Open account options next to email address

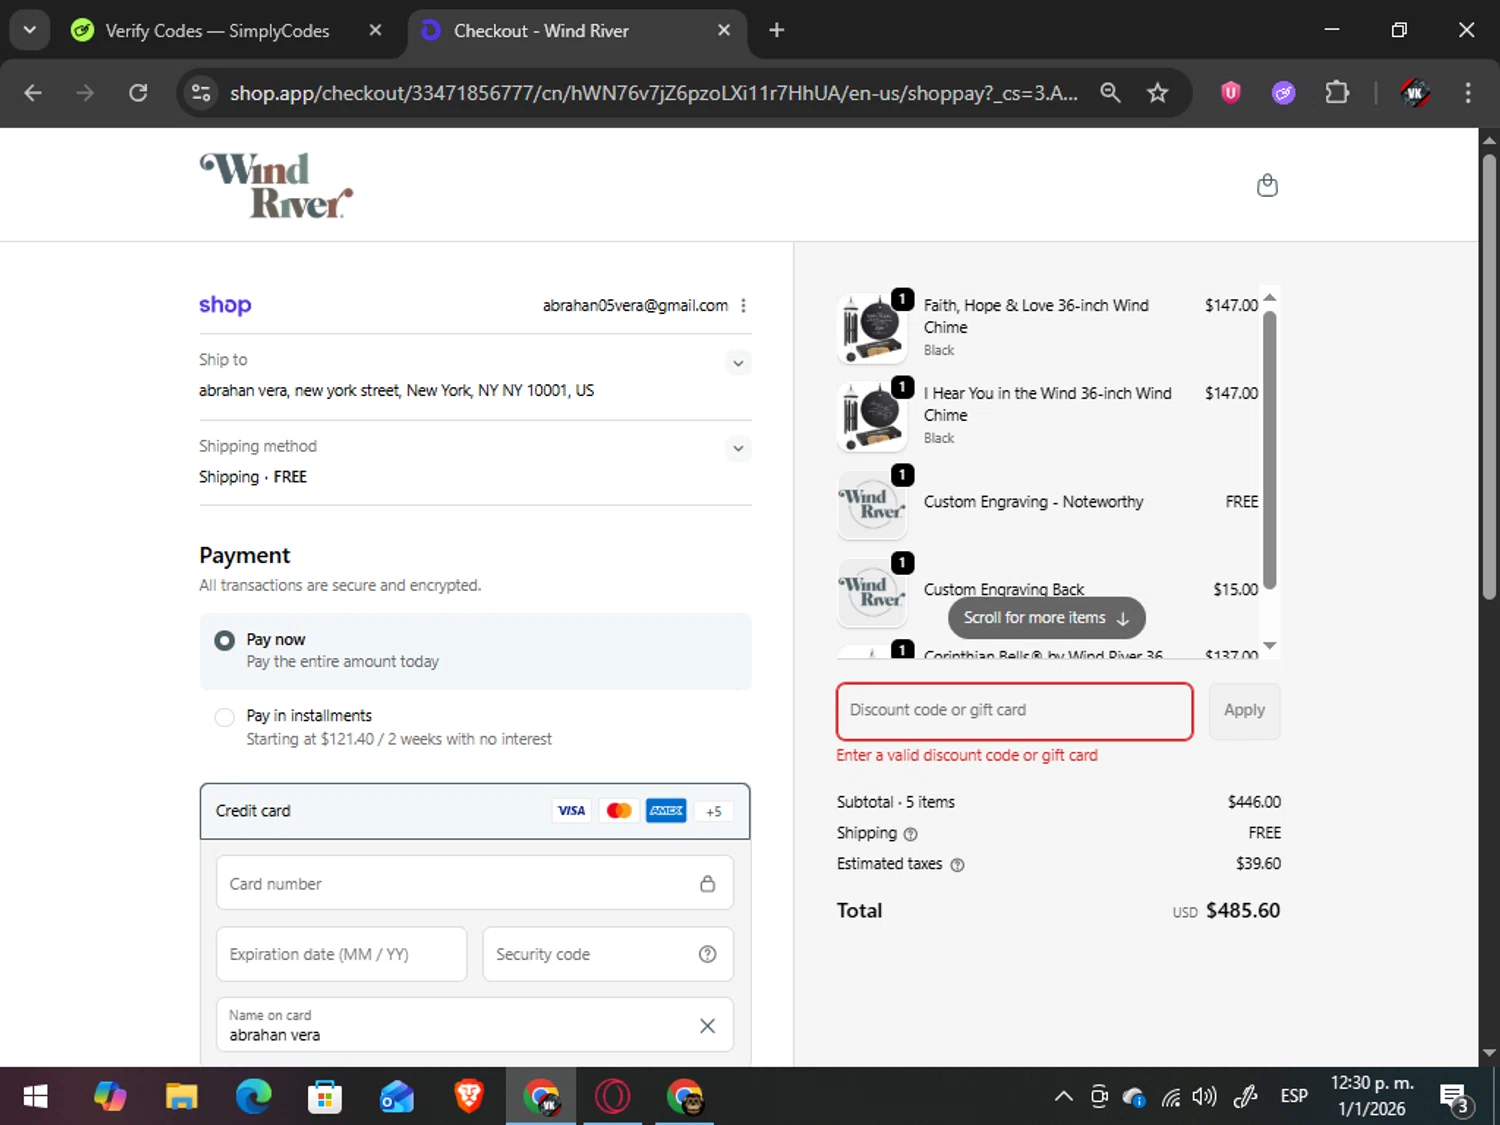pyautogui.click(x=743, y=306)
